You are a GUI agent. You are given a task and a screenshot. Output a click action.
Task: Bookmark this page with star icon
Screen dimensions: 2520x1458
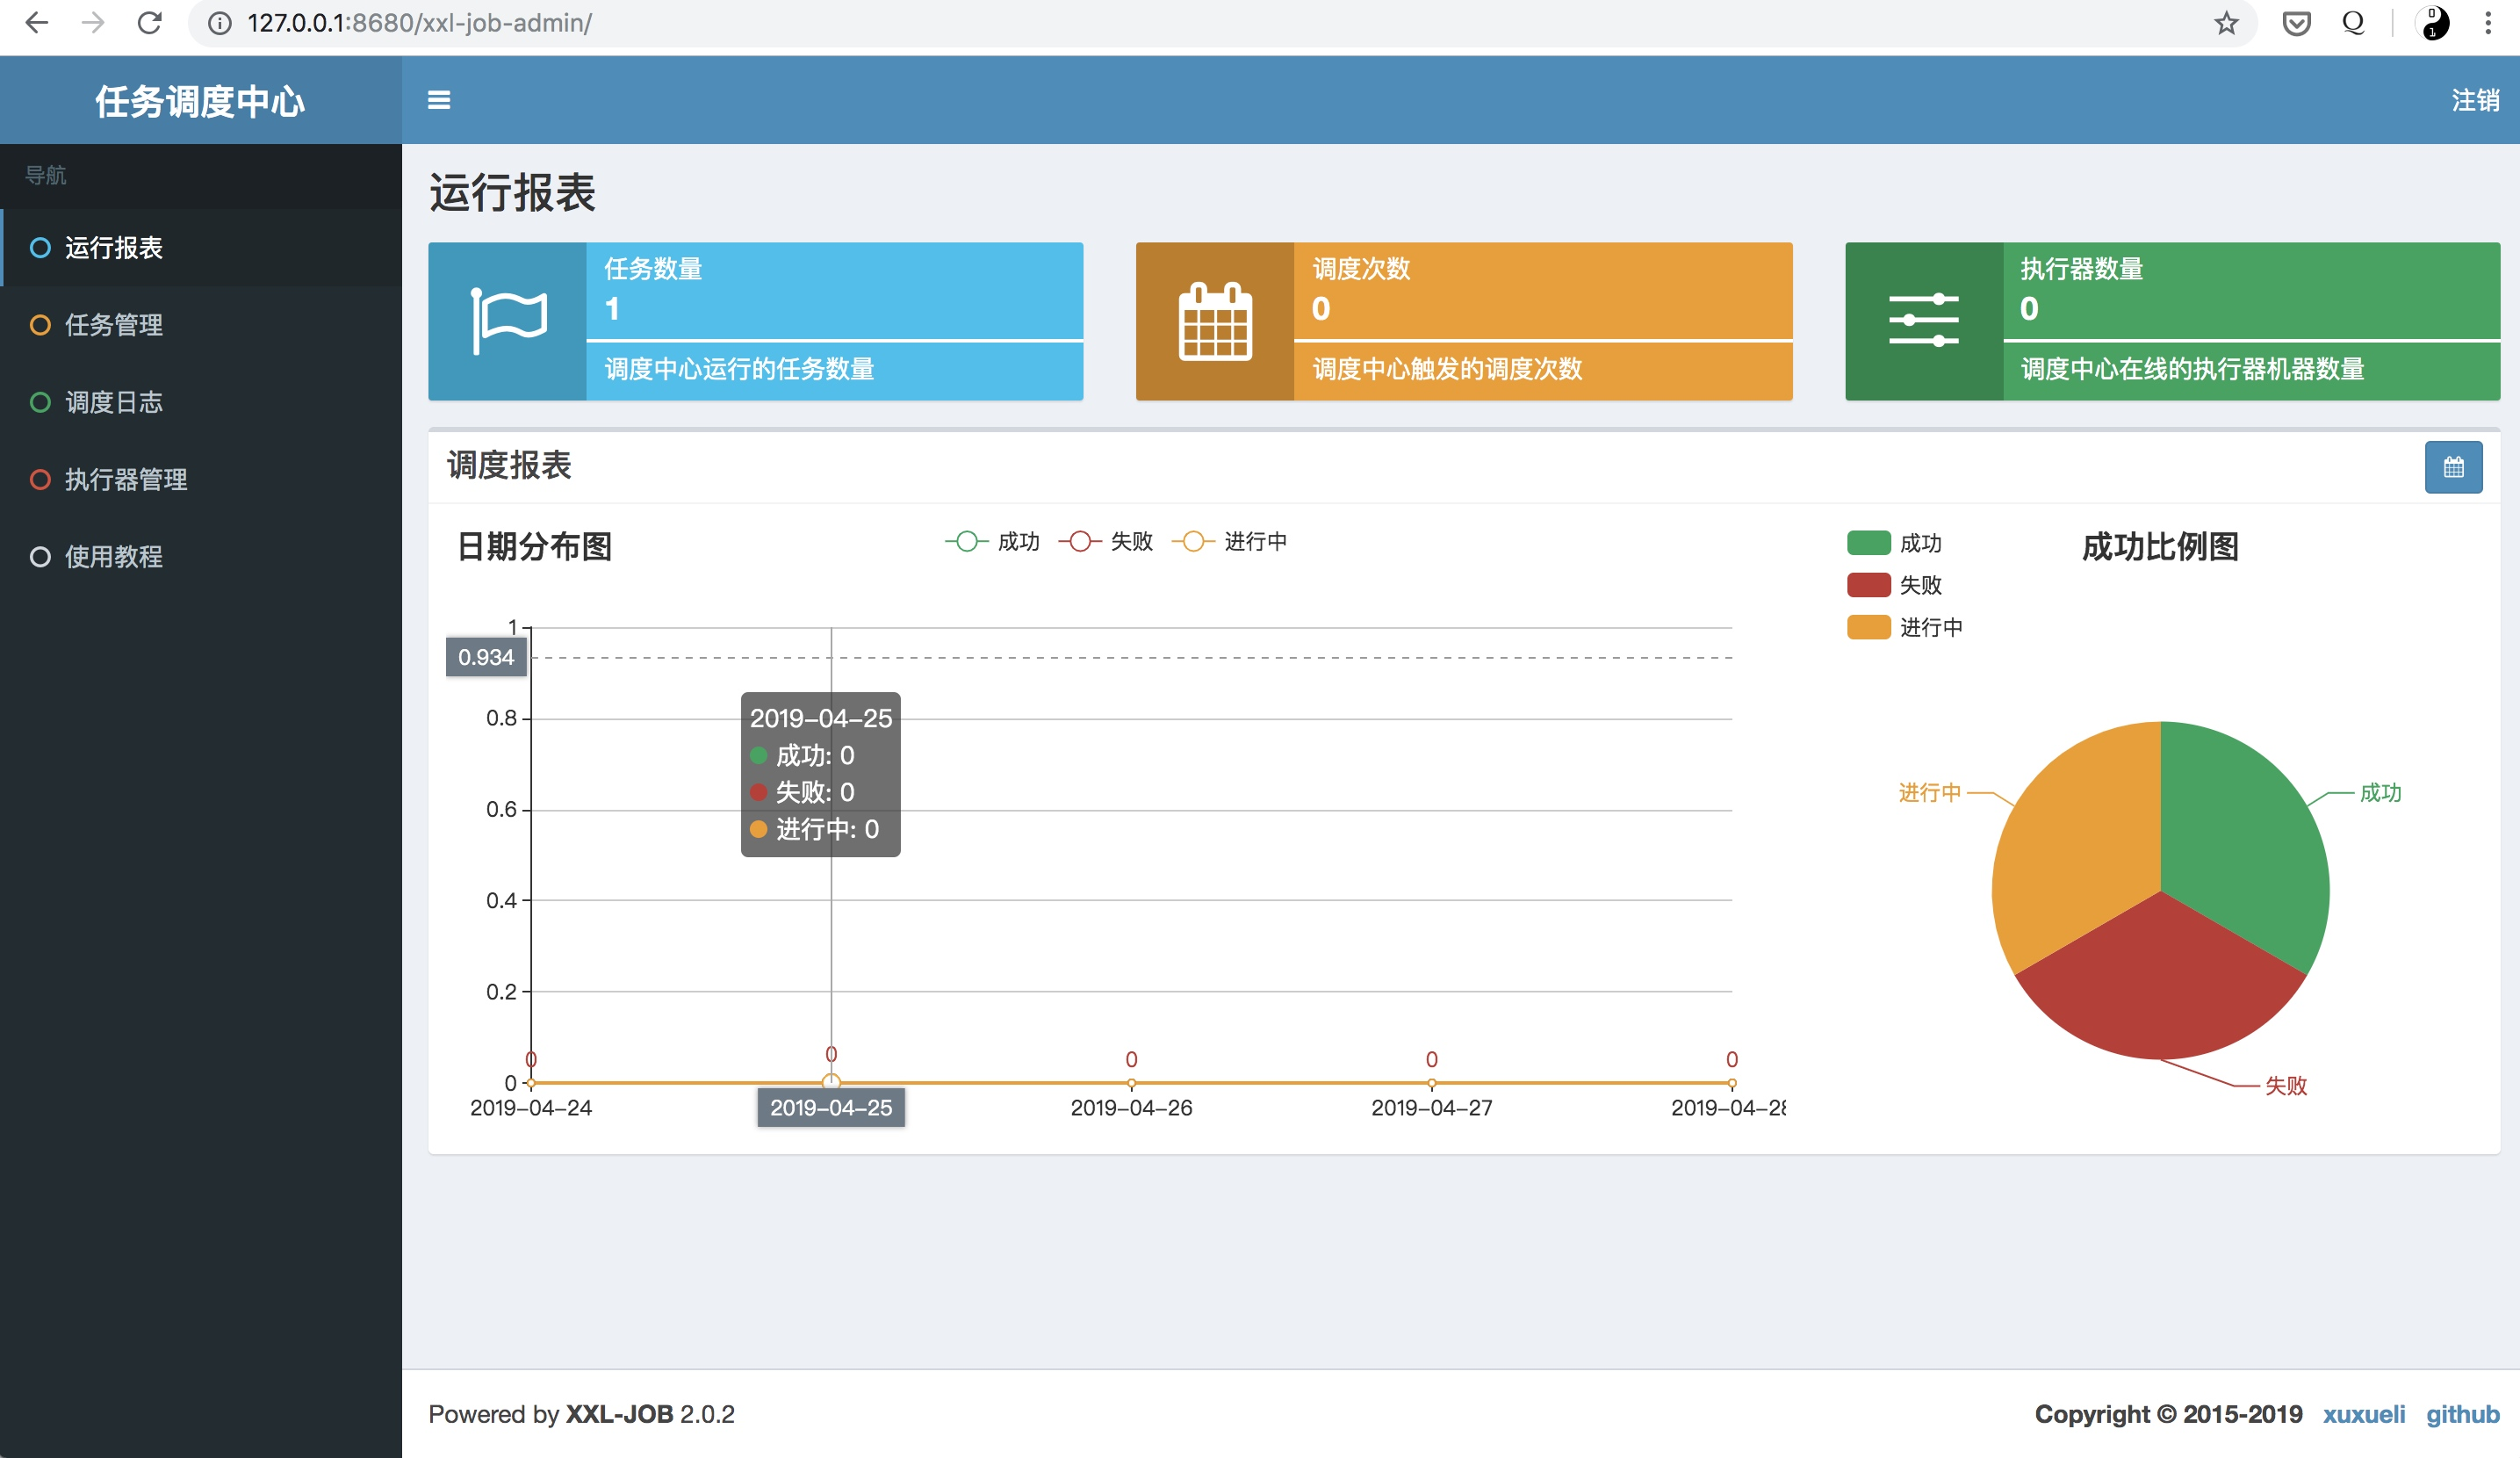point(2225,23)
